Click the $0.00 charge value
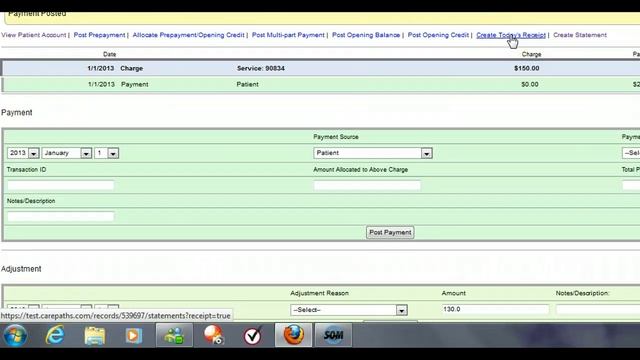This screenshot has width=640, height=360. coord(530,84)
